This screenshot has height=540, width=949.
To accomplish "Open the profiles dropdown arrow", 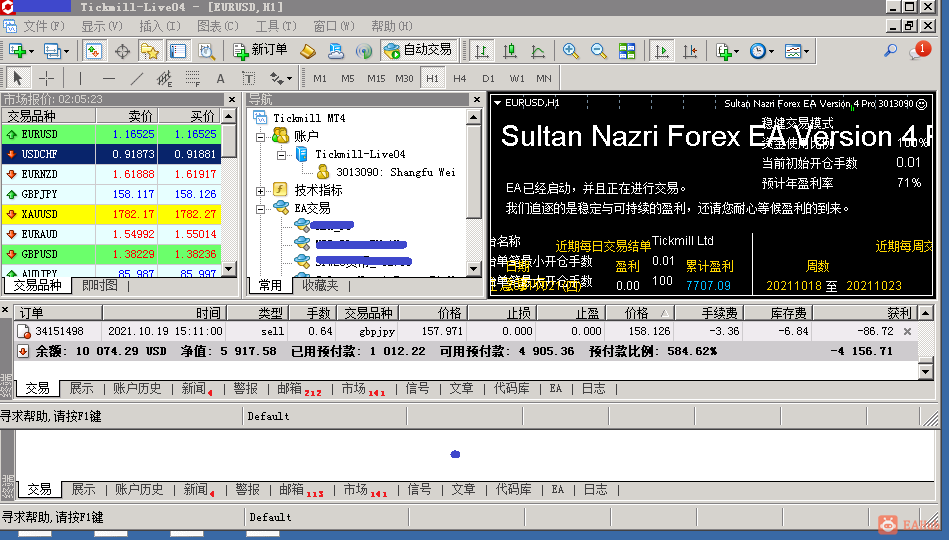I will click(x=66, y=51).
